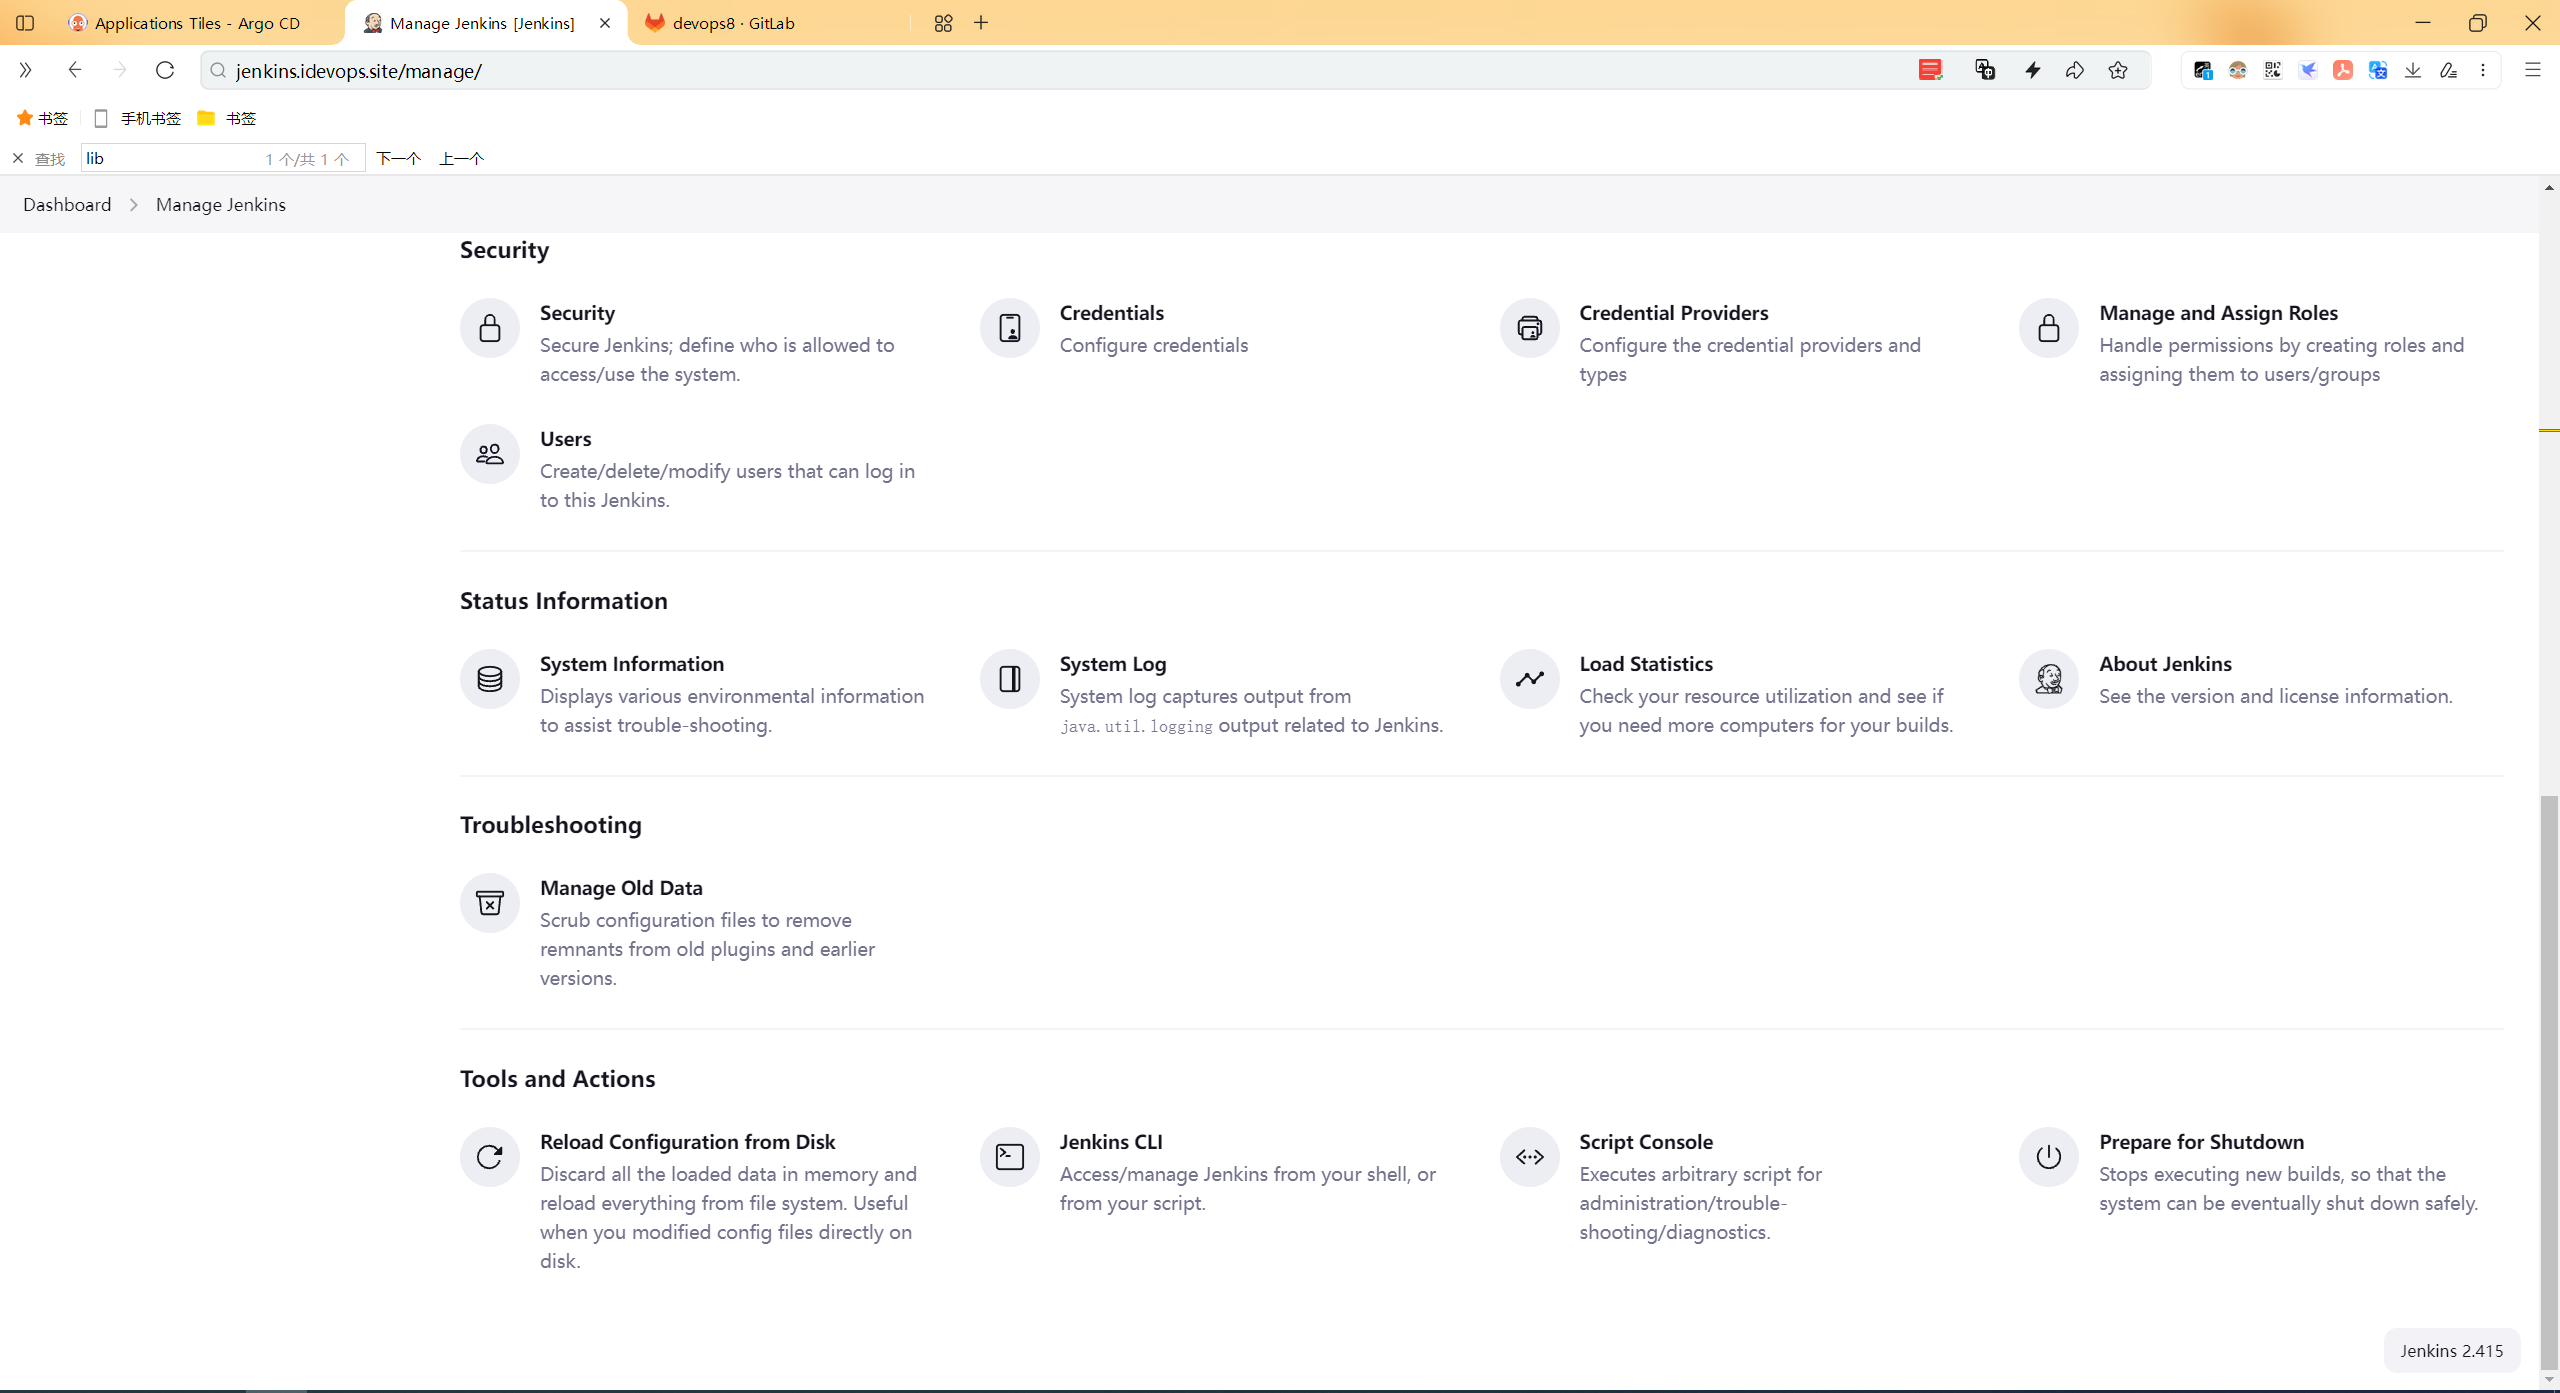The image size is (2560, 1393).
Task: Click the Manage Old Data trash icon
Action: [x=489, y=903]
